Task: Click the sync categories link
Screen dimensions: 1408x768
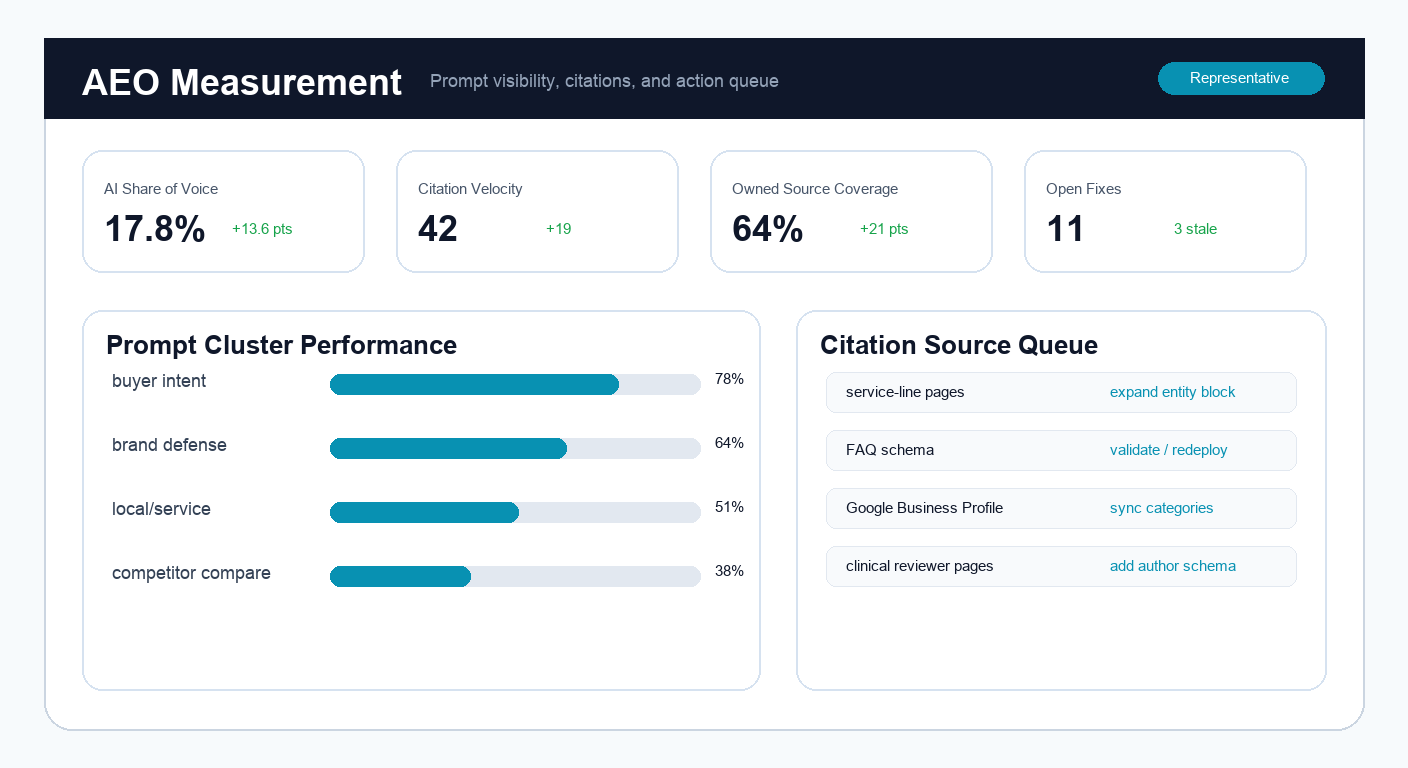Action: click(x=1161, y=508)
